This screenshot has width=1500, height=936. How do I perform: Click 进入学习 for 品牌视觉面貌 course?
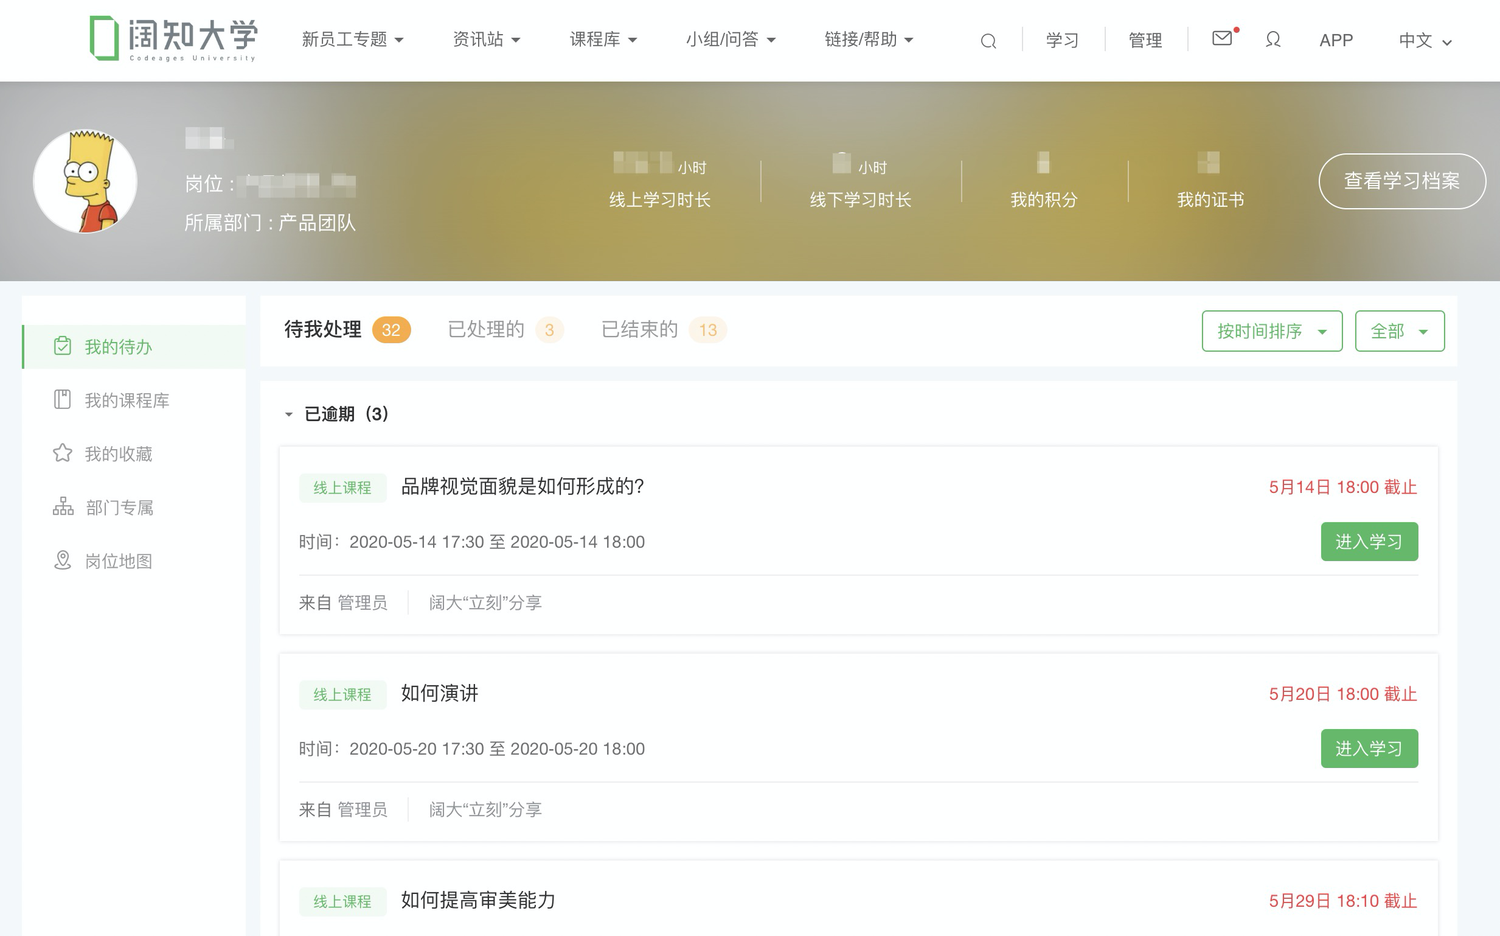coord(1369,541)
